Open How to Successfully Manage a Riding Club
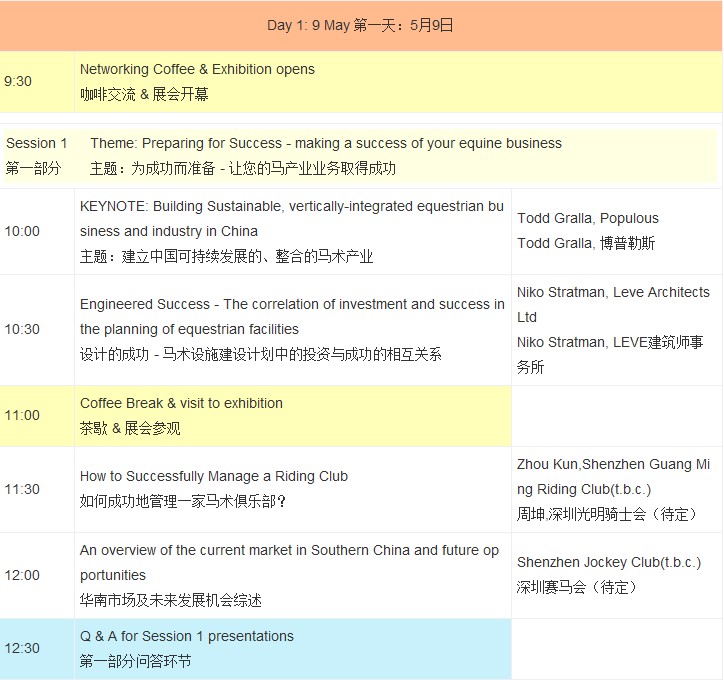 pyautogui.click(x=214, y=476)
